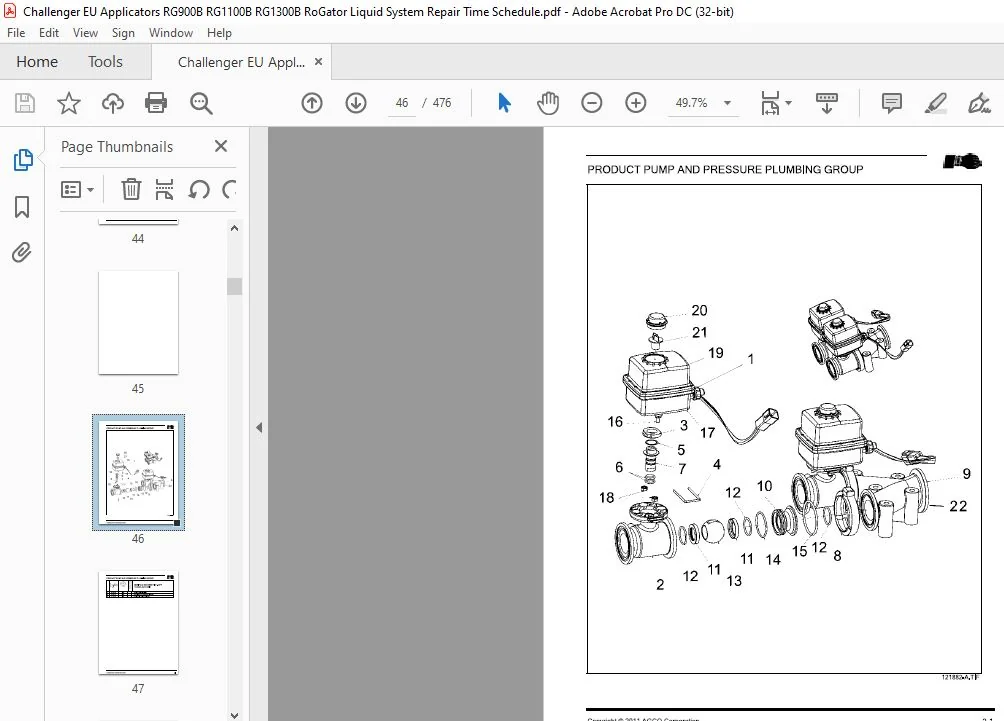
Task: Open the sign document tool
Action: (x=979, y=103)
